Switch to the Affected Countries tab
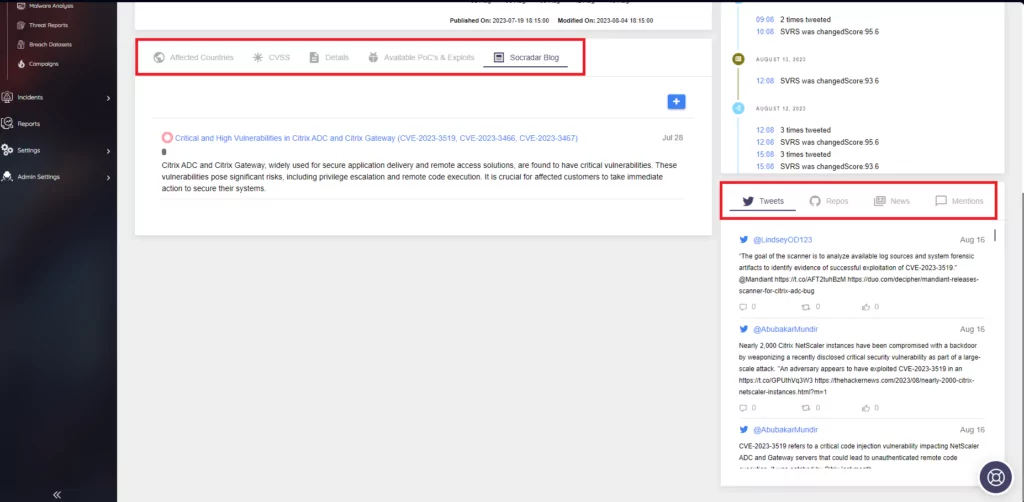Viewport: 1024px width, 502px height. click(x=193, y=57)
